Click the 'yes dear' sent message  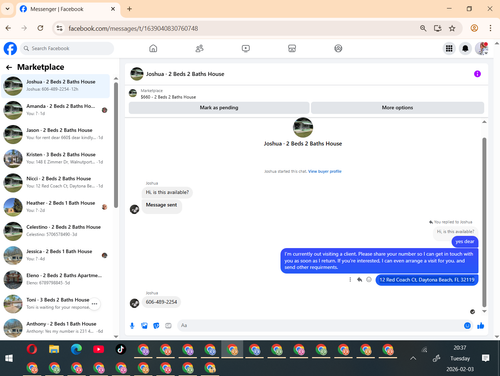coord(465,242)
